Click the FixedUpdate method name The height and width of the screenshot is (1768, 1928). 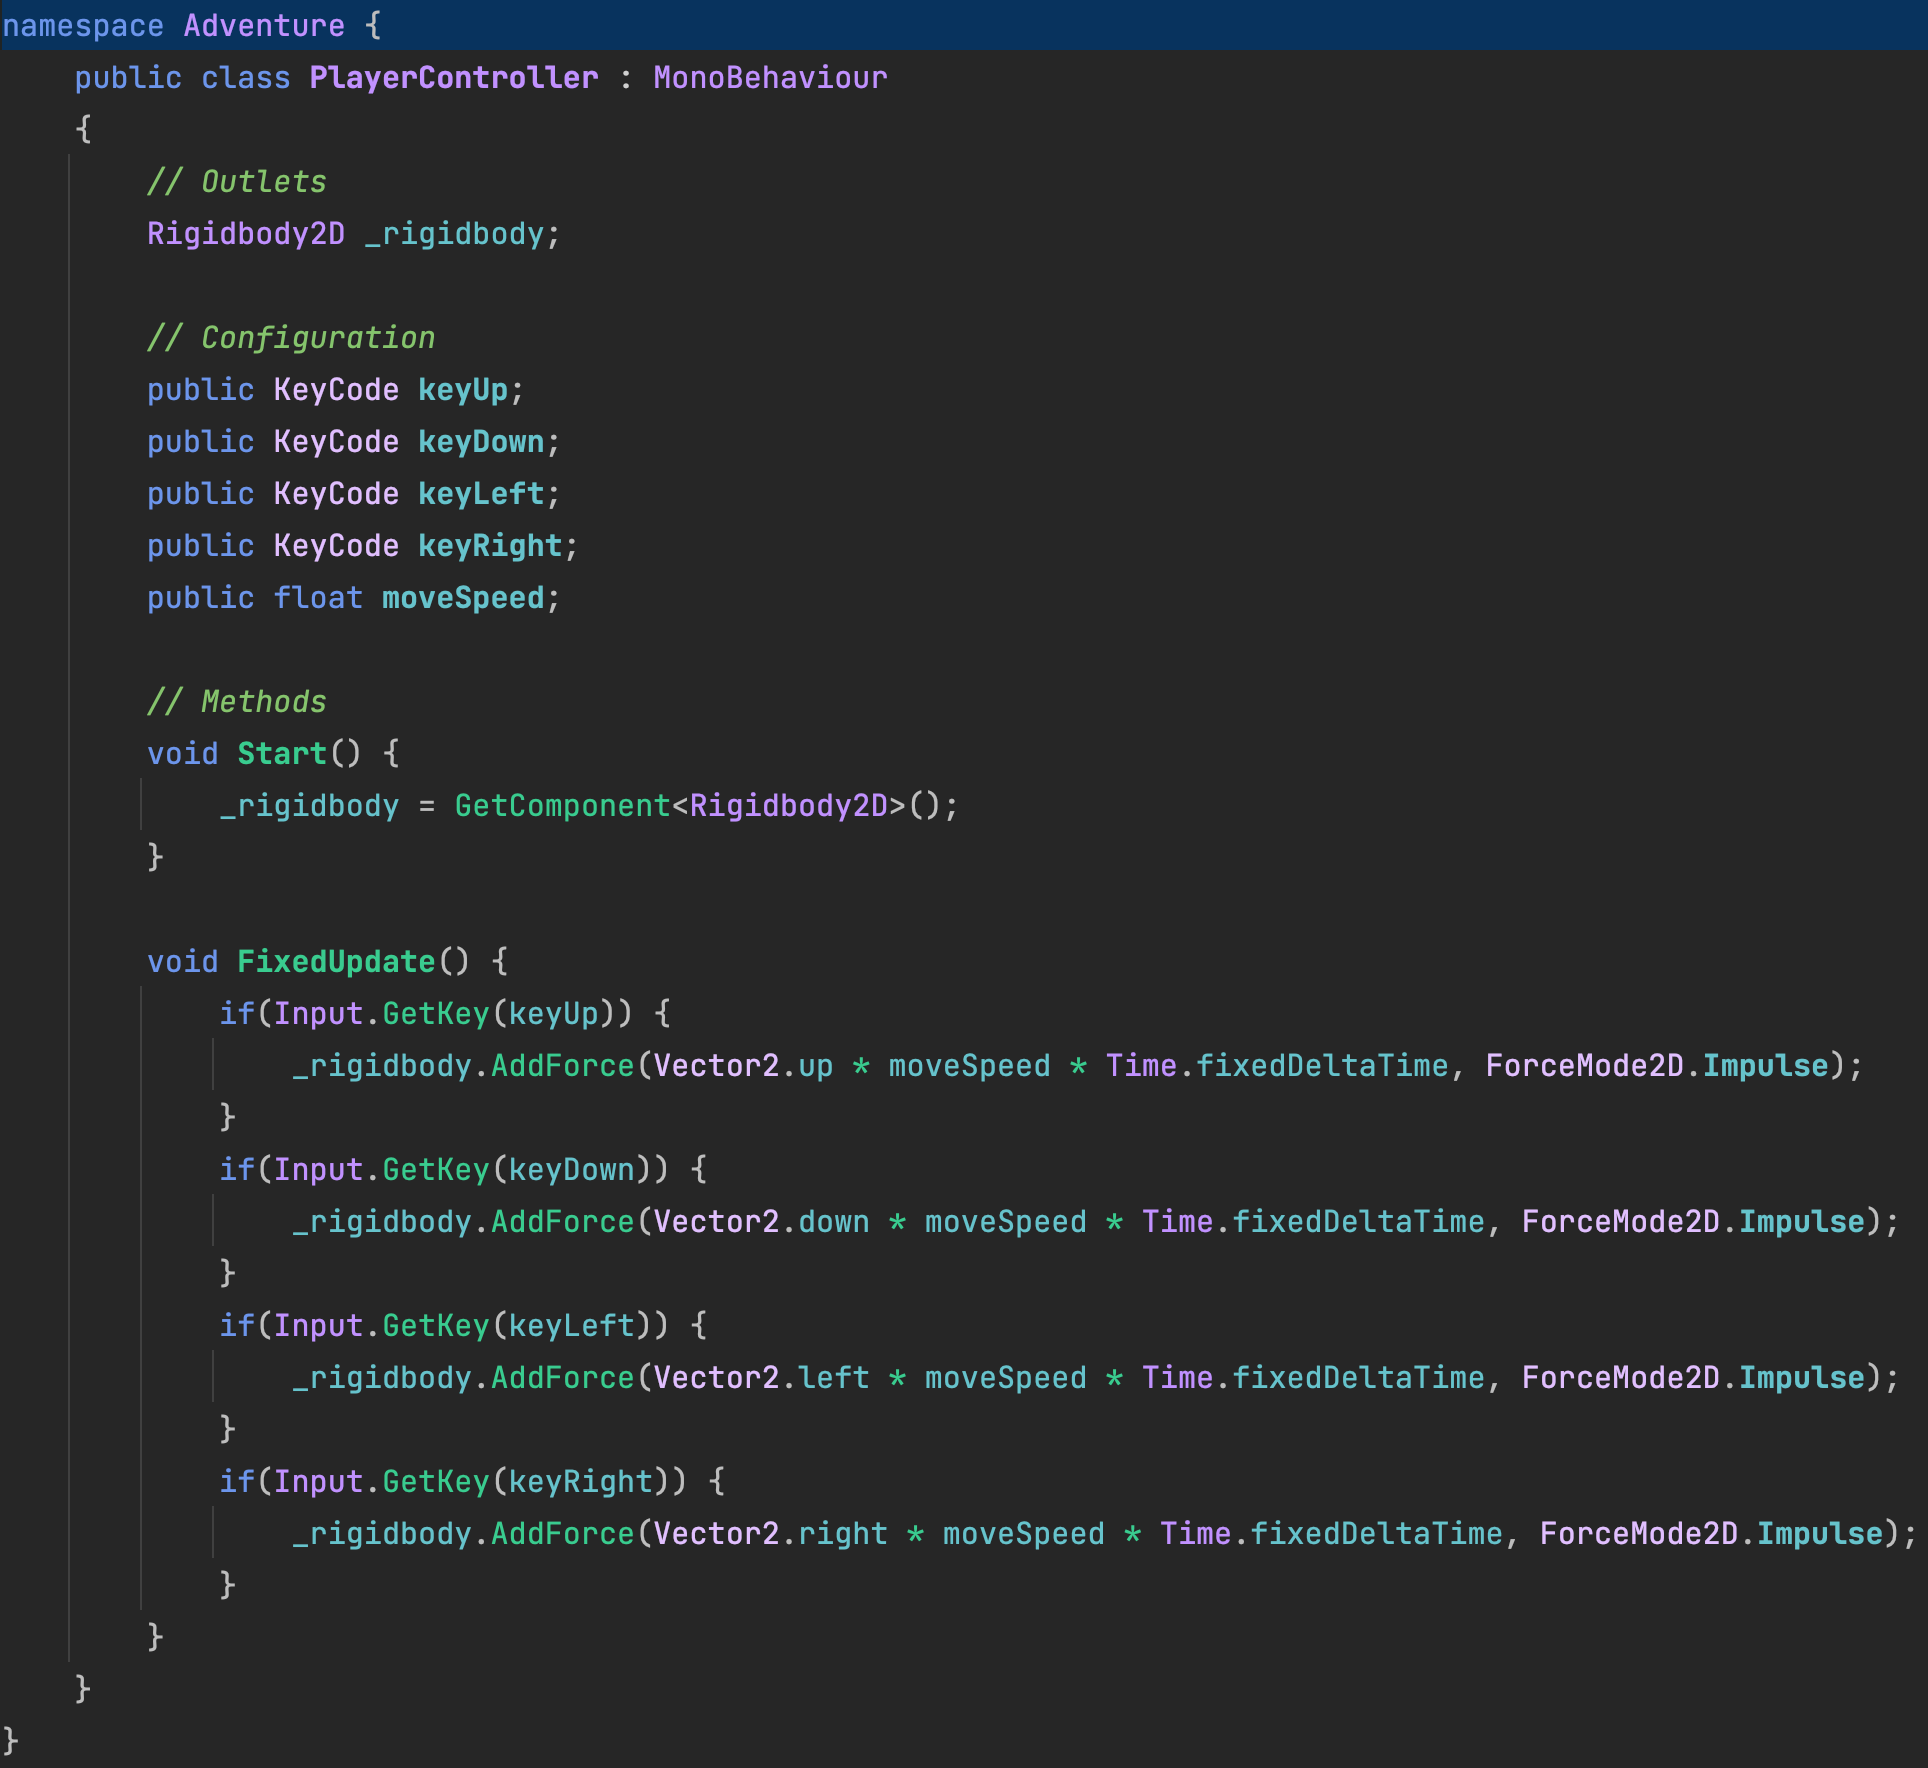[x=335, y=962]
